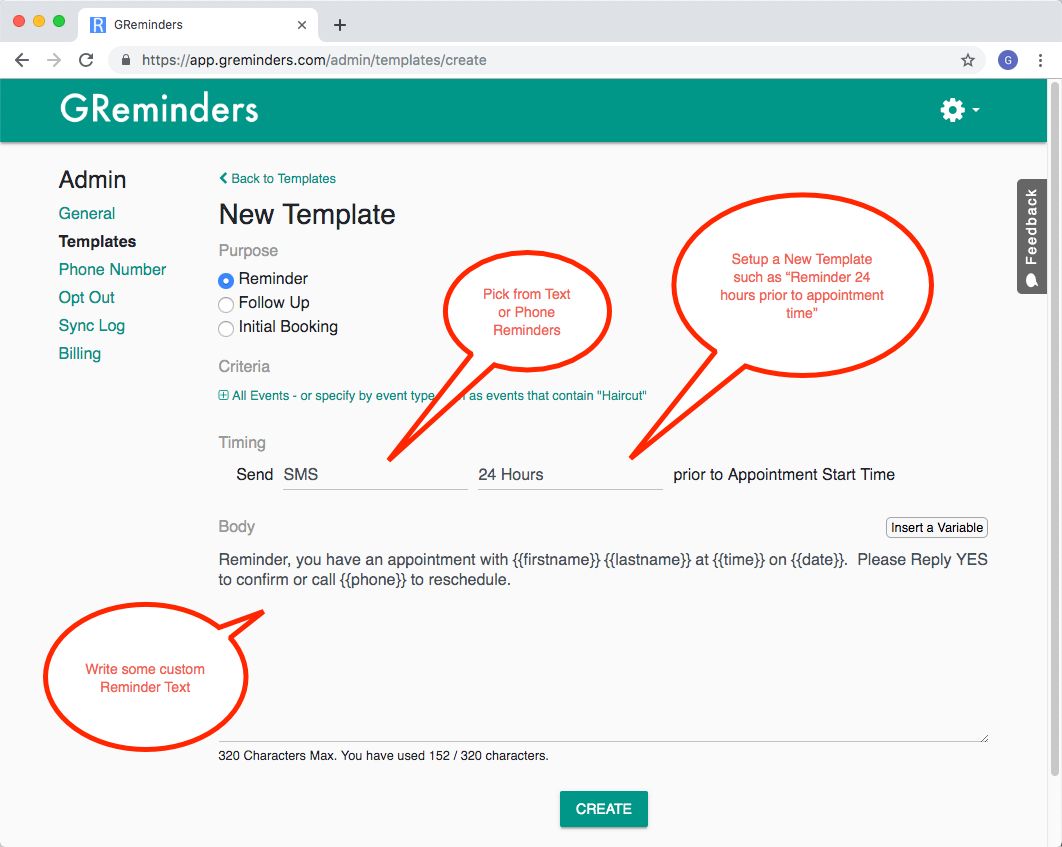Click into the Body text area
The image size is (1062, 847).
(603, 643)
